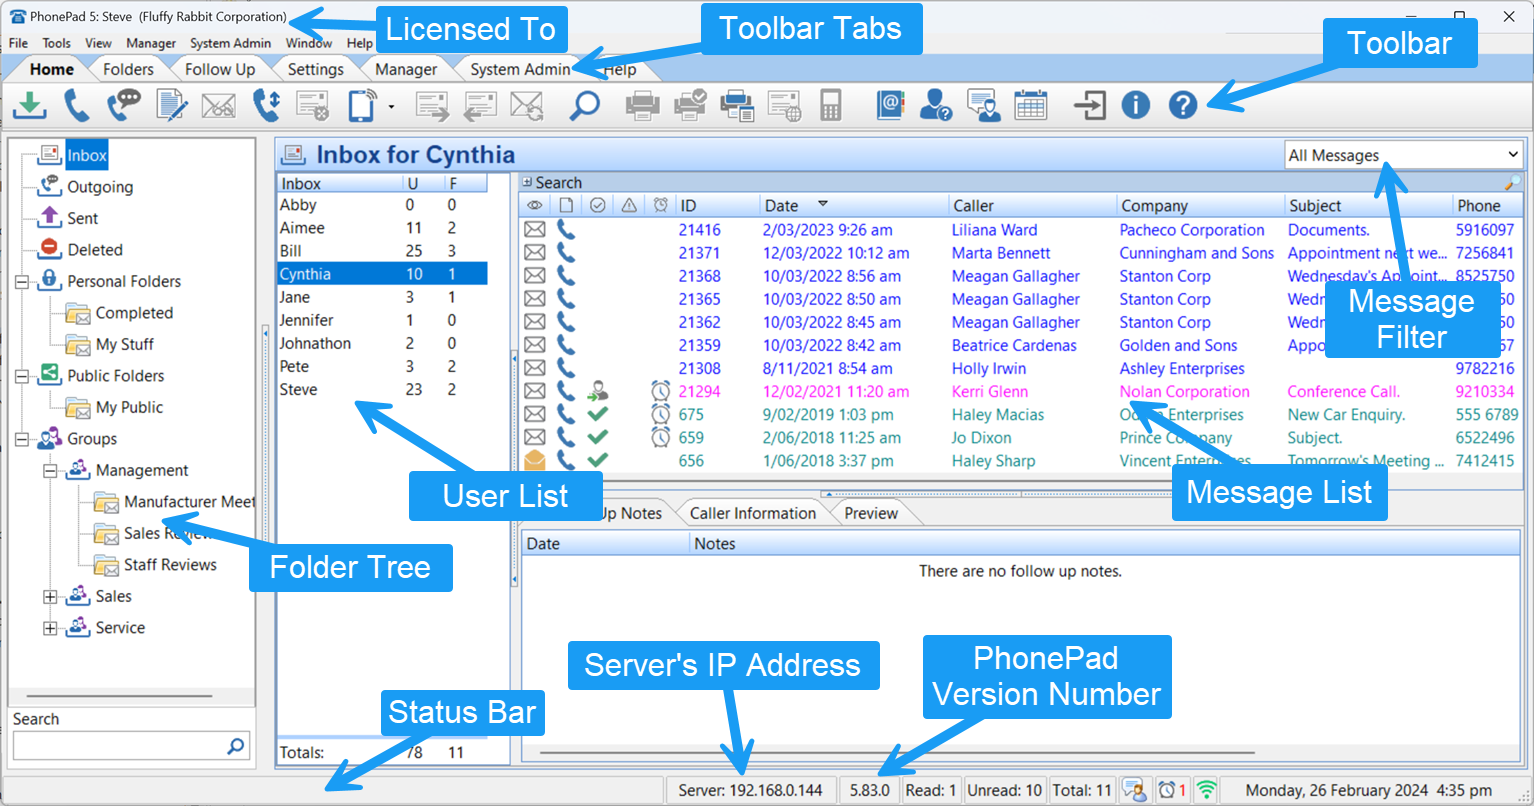Click the small magnifier at right of Search bar
This screenshot has height=806, width=1534.
coord(1512,182)
